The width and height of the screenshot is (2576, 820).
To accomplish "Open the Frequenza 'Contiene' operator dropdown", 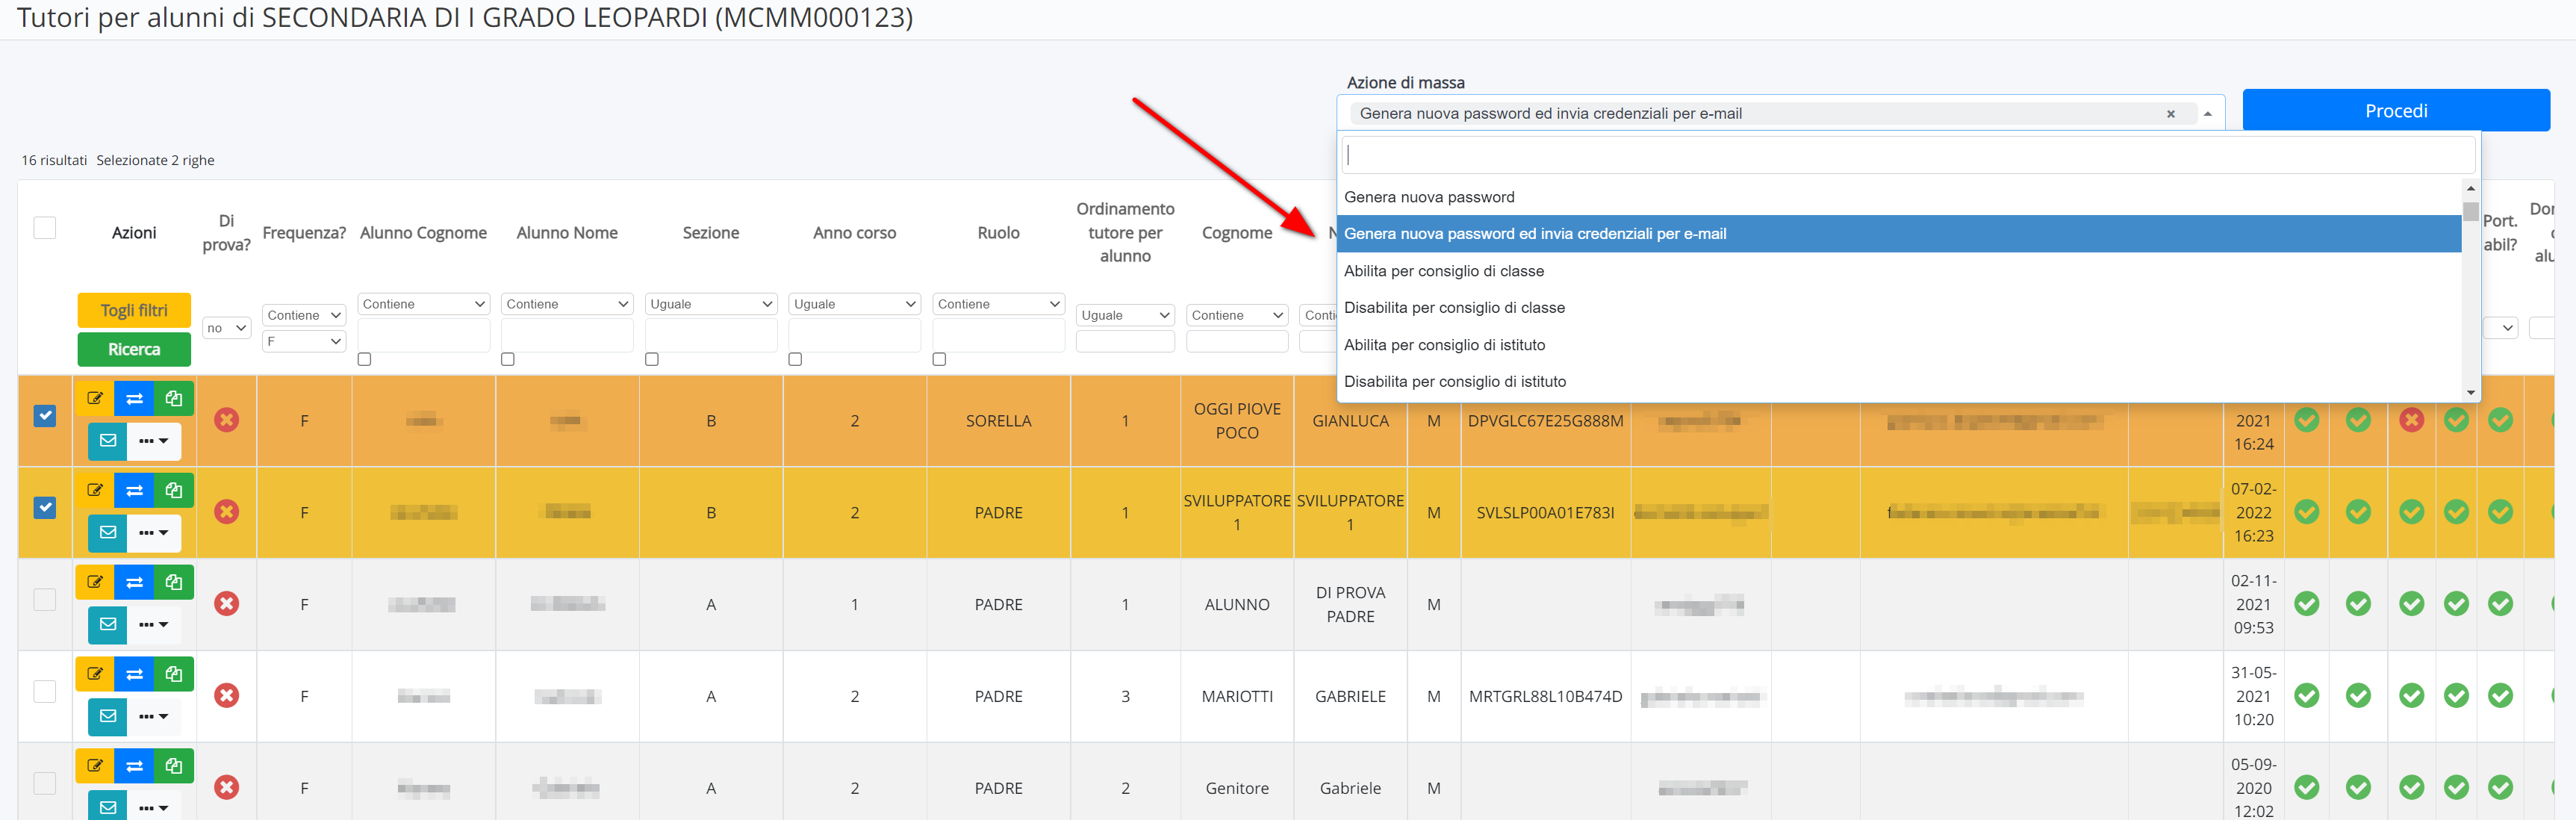I will [x=304, y=315].
